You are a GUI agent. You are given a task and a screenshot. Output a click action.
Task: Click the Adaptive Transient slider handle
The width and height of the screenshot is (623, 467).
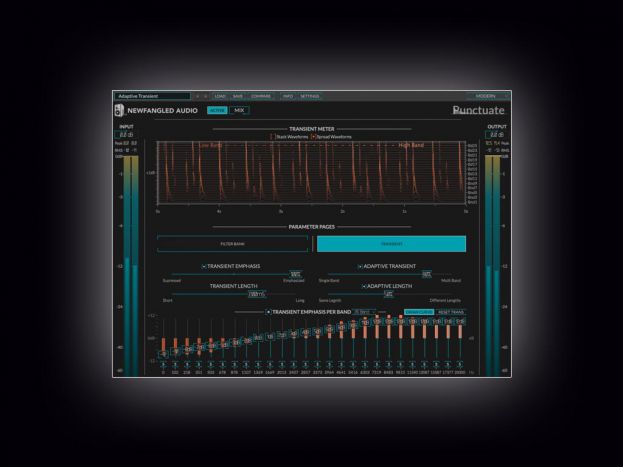coord(426,274)
